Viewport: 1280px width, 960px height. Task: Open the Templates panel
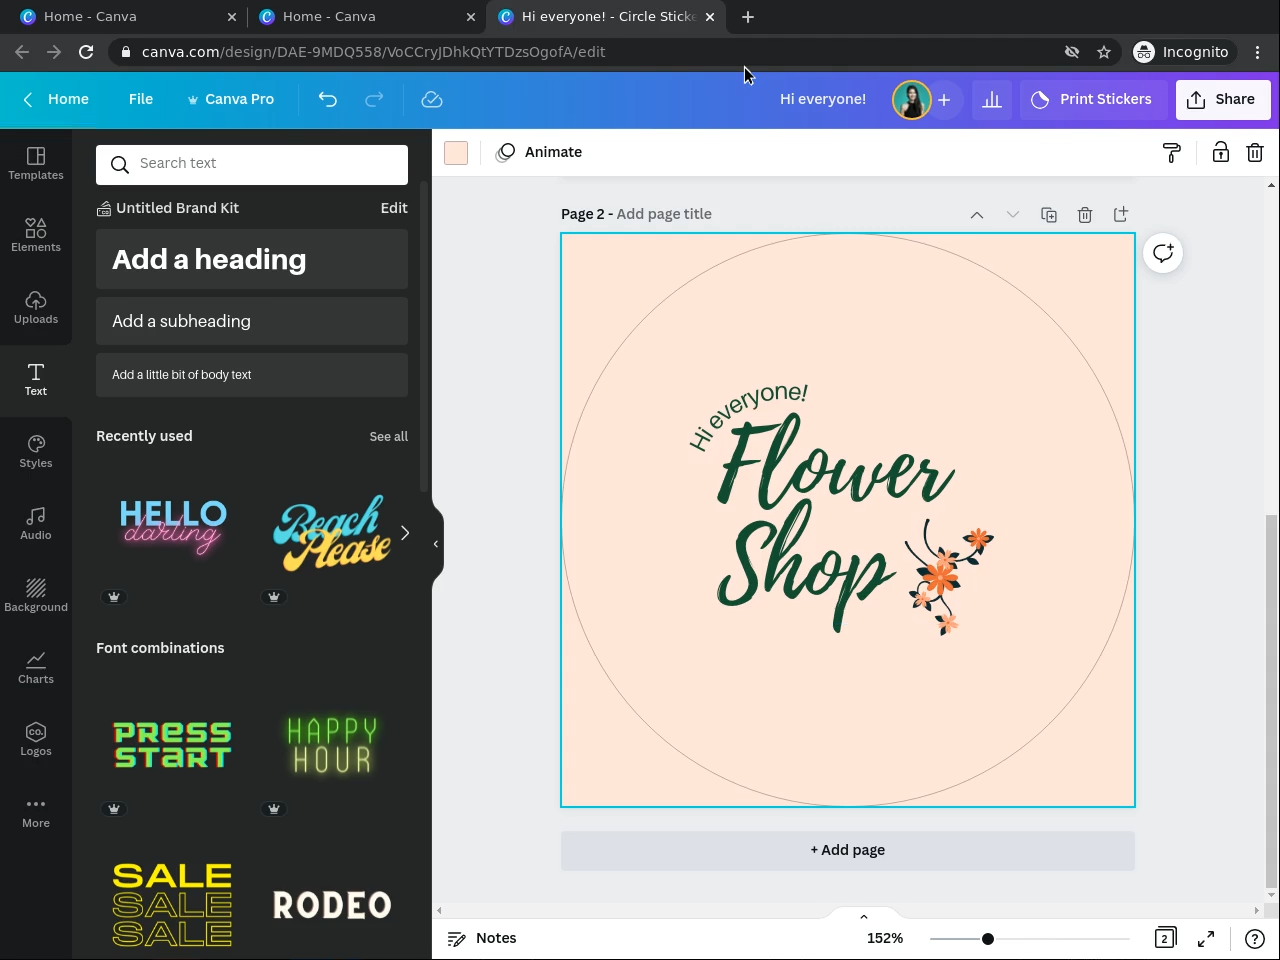(x=36, y=163)
